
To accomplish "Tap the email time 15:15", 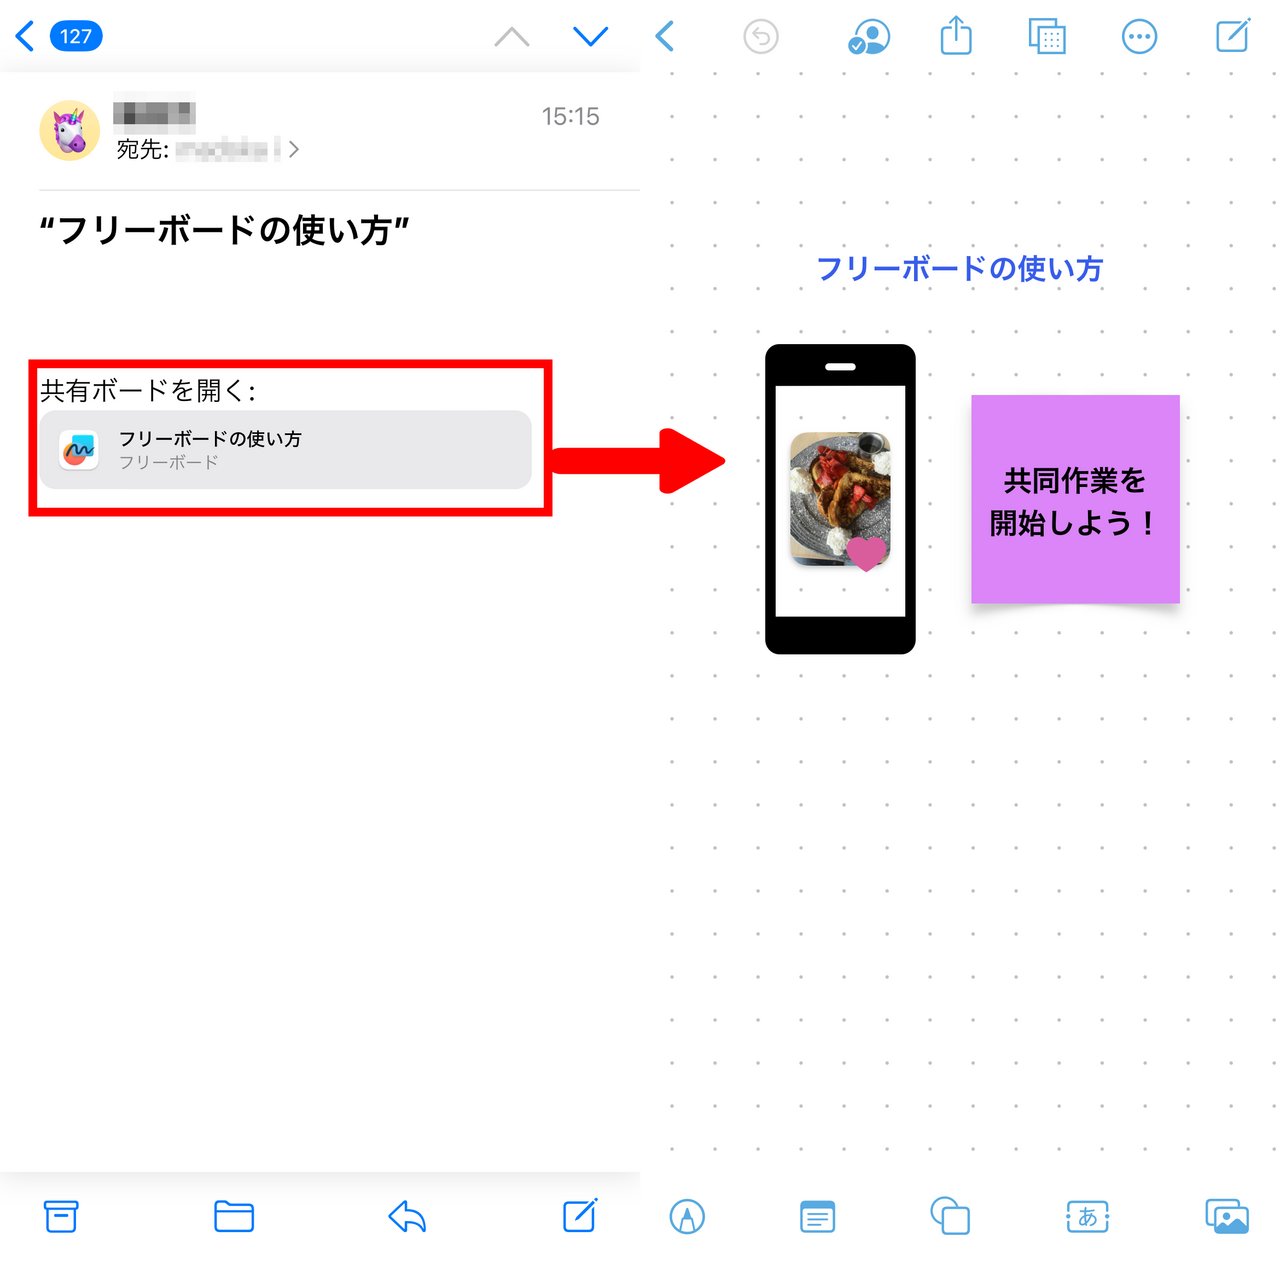I will click(570, 117).
